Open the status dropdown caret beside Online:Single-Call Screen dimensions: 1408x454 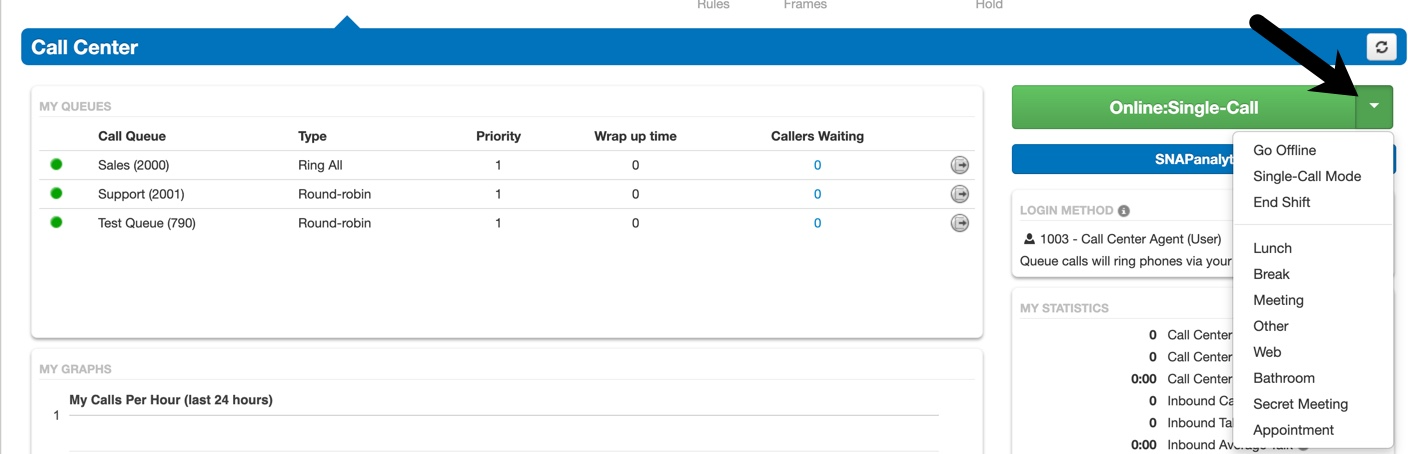(x=1374, y=107)
